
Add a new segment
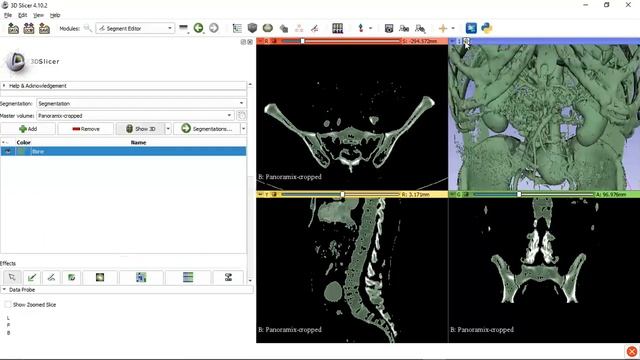(28, 129)
